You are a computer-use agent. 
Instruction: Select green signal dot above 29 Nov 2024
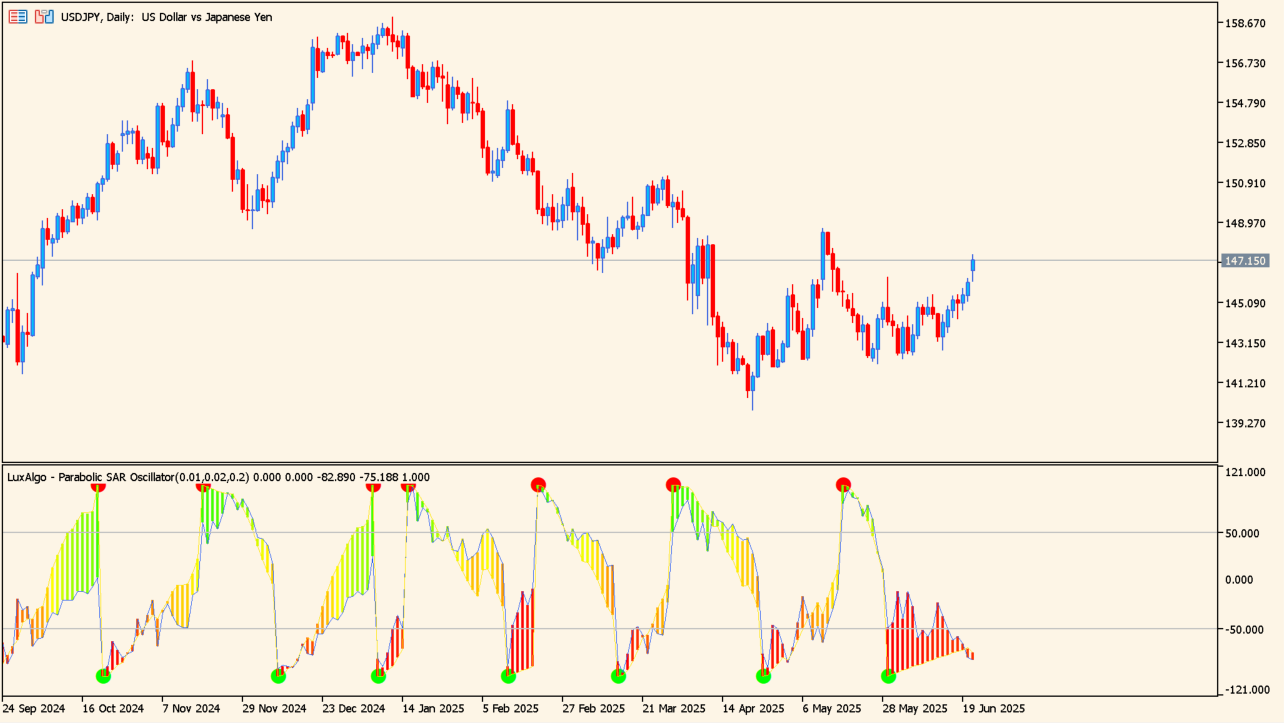(x=278, y=676)
